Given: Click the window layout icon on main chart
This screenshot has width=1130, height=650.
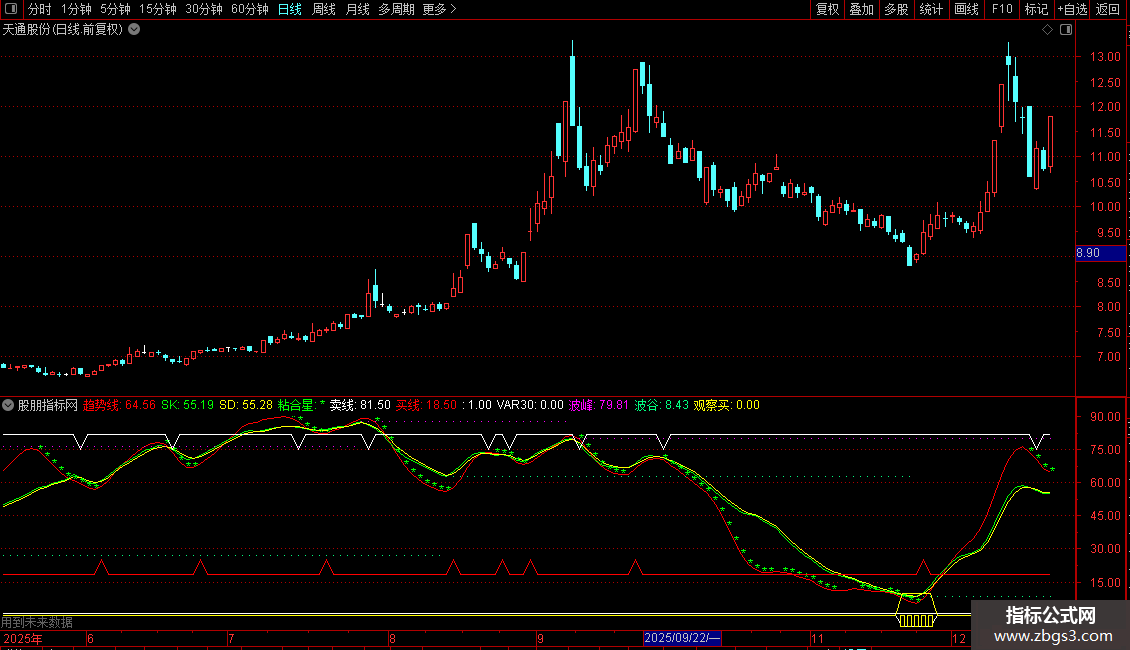Looking at the screenshot, I should click(1066, 30).
